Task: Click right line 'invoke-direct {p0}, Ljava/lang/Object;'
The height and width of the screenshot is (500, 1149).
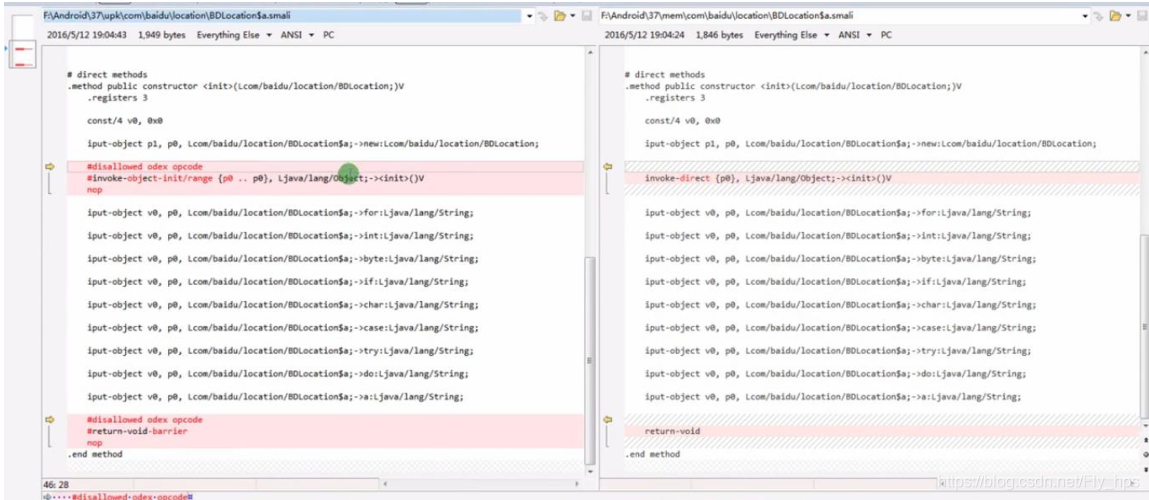Action: click(x=769, y=178)
